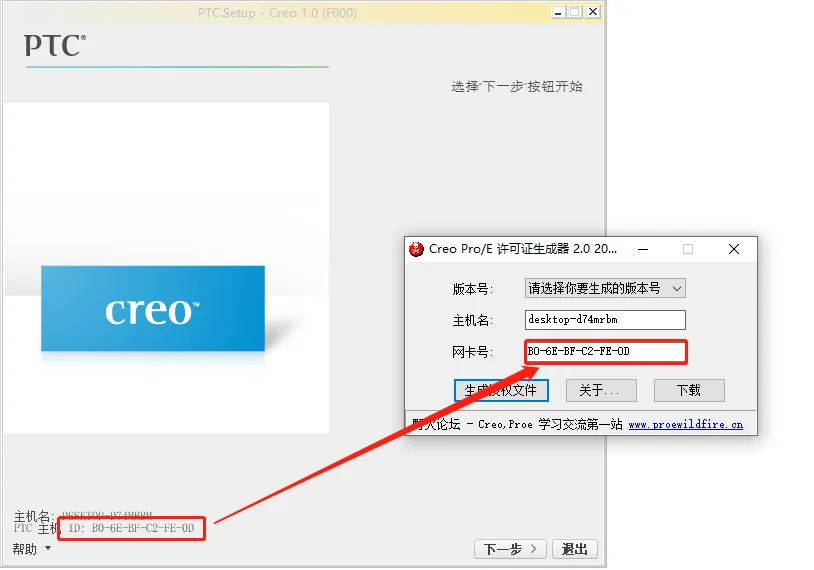Click the license generator window title text
The width and height of the screenshot is (814, 570).
(x=523, y=249)
